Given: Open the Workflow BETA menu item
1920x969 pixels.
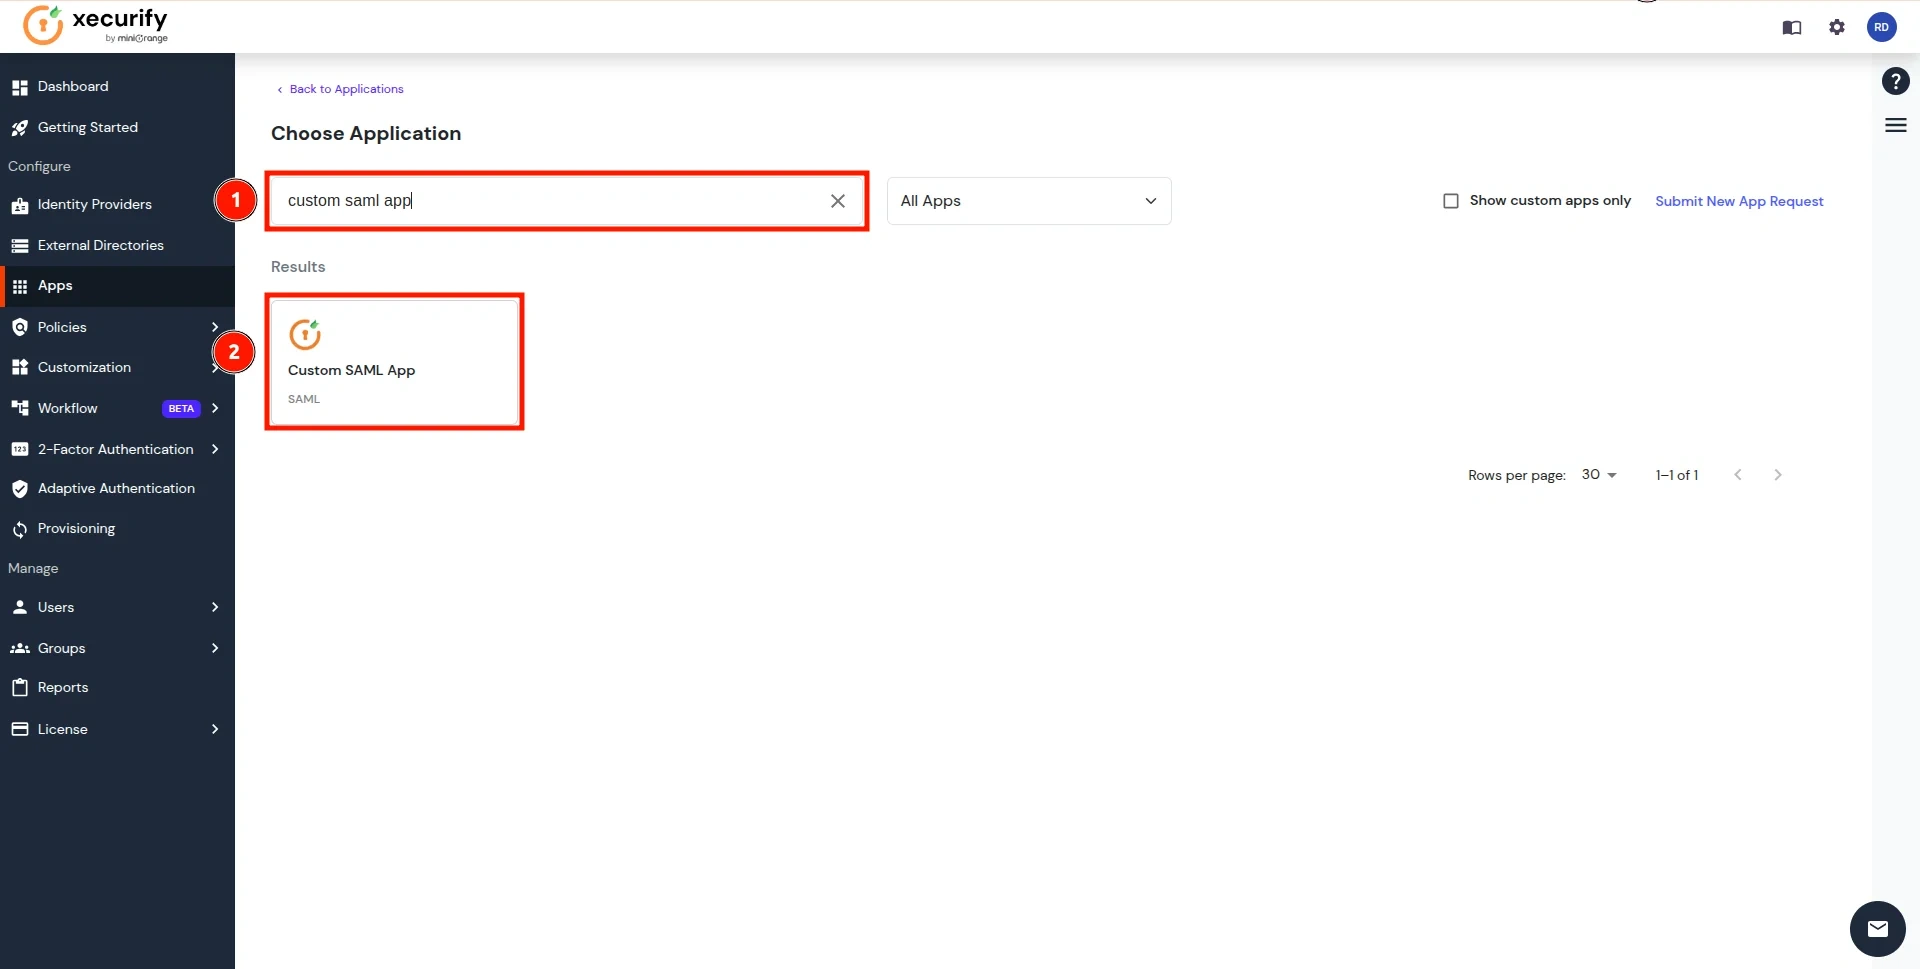Looking at the screenshot, I should point(70,408).
